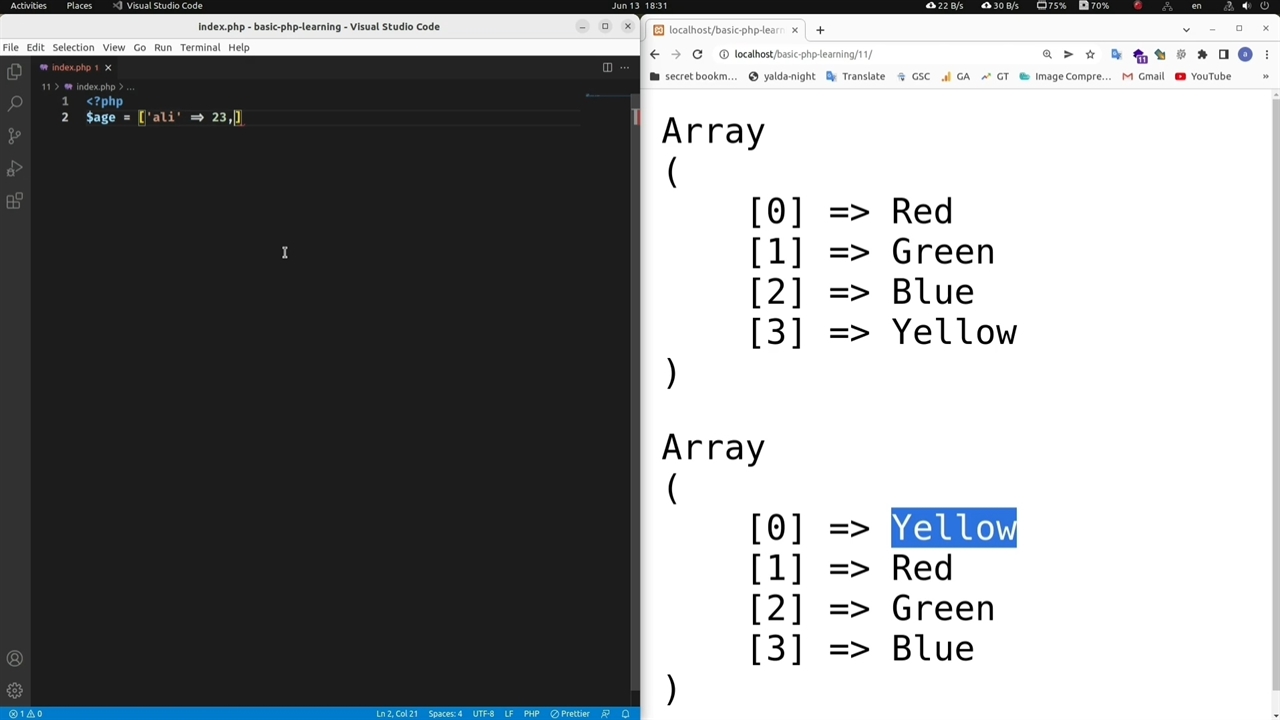1280x720 pixels.
Task: Toggle notifications bell in status bar
Action: click(626, 713)
